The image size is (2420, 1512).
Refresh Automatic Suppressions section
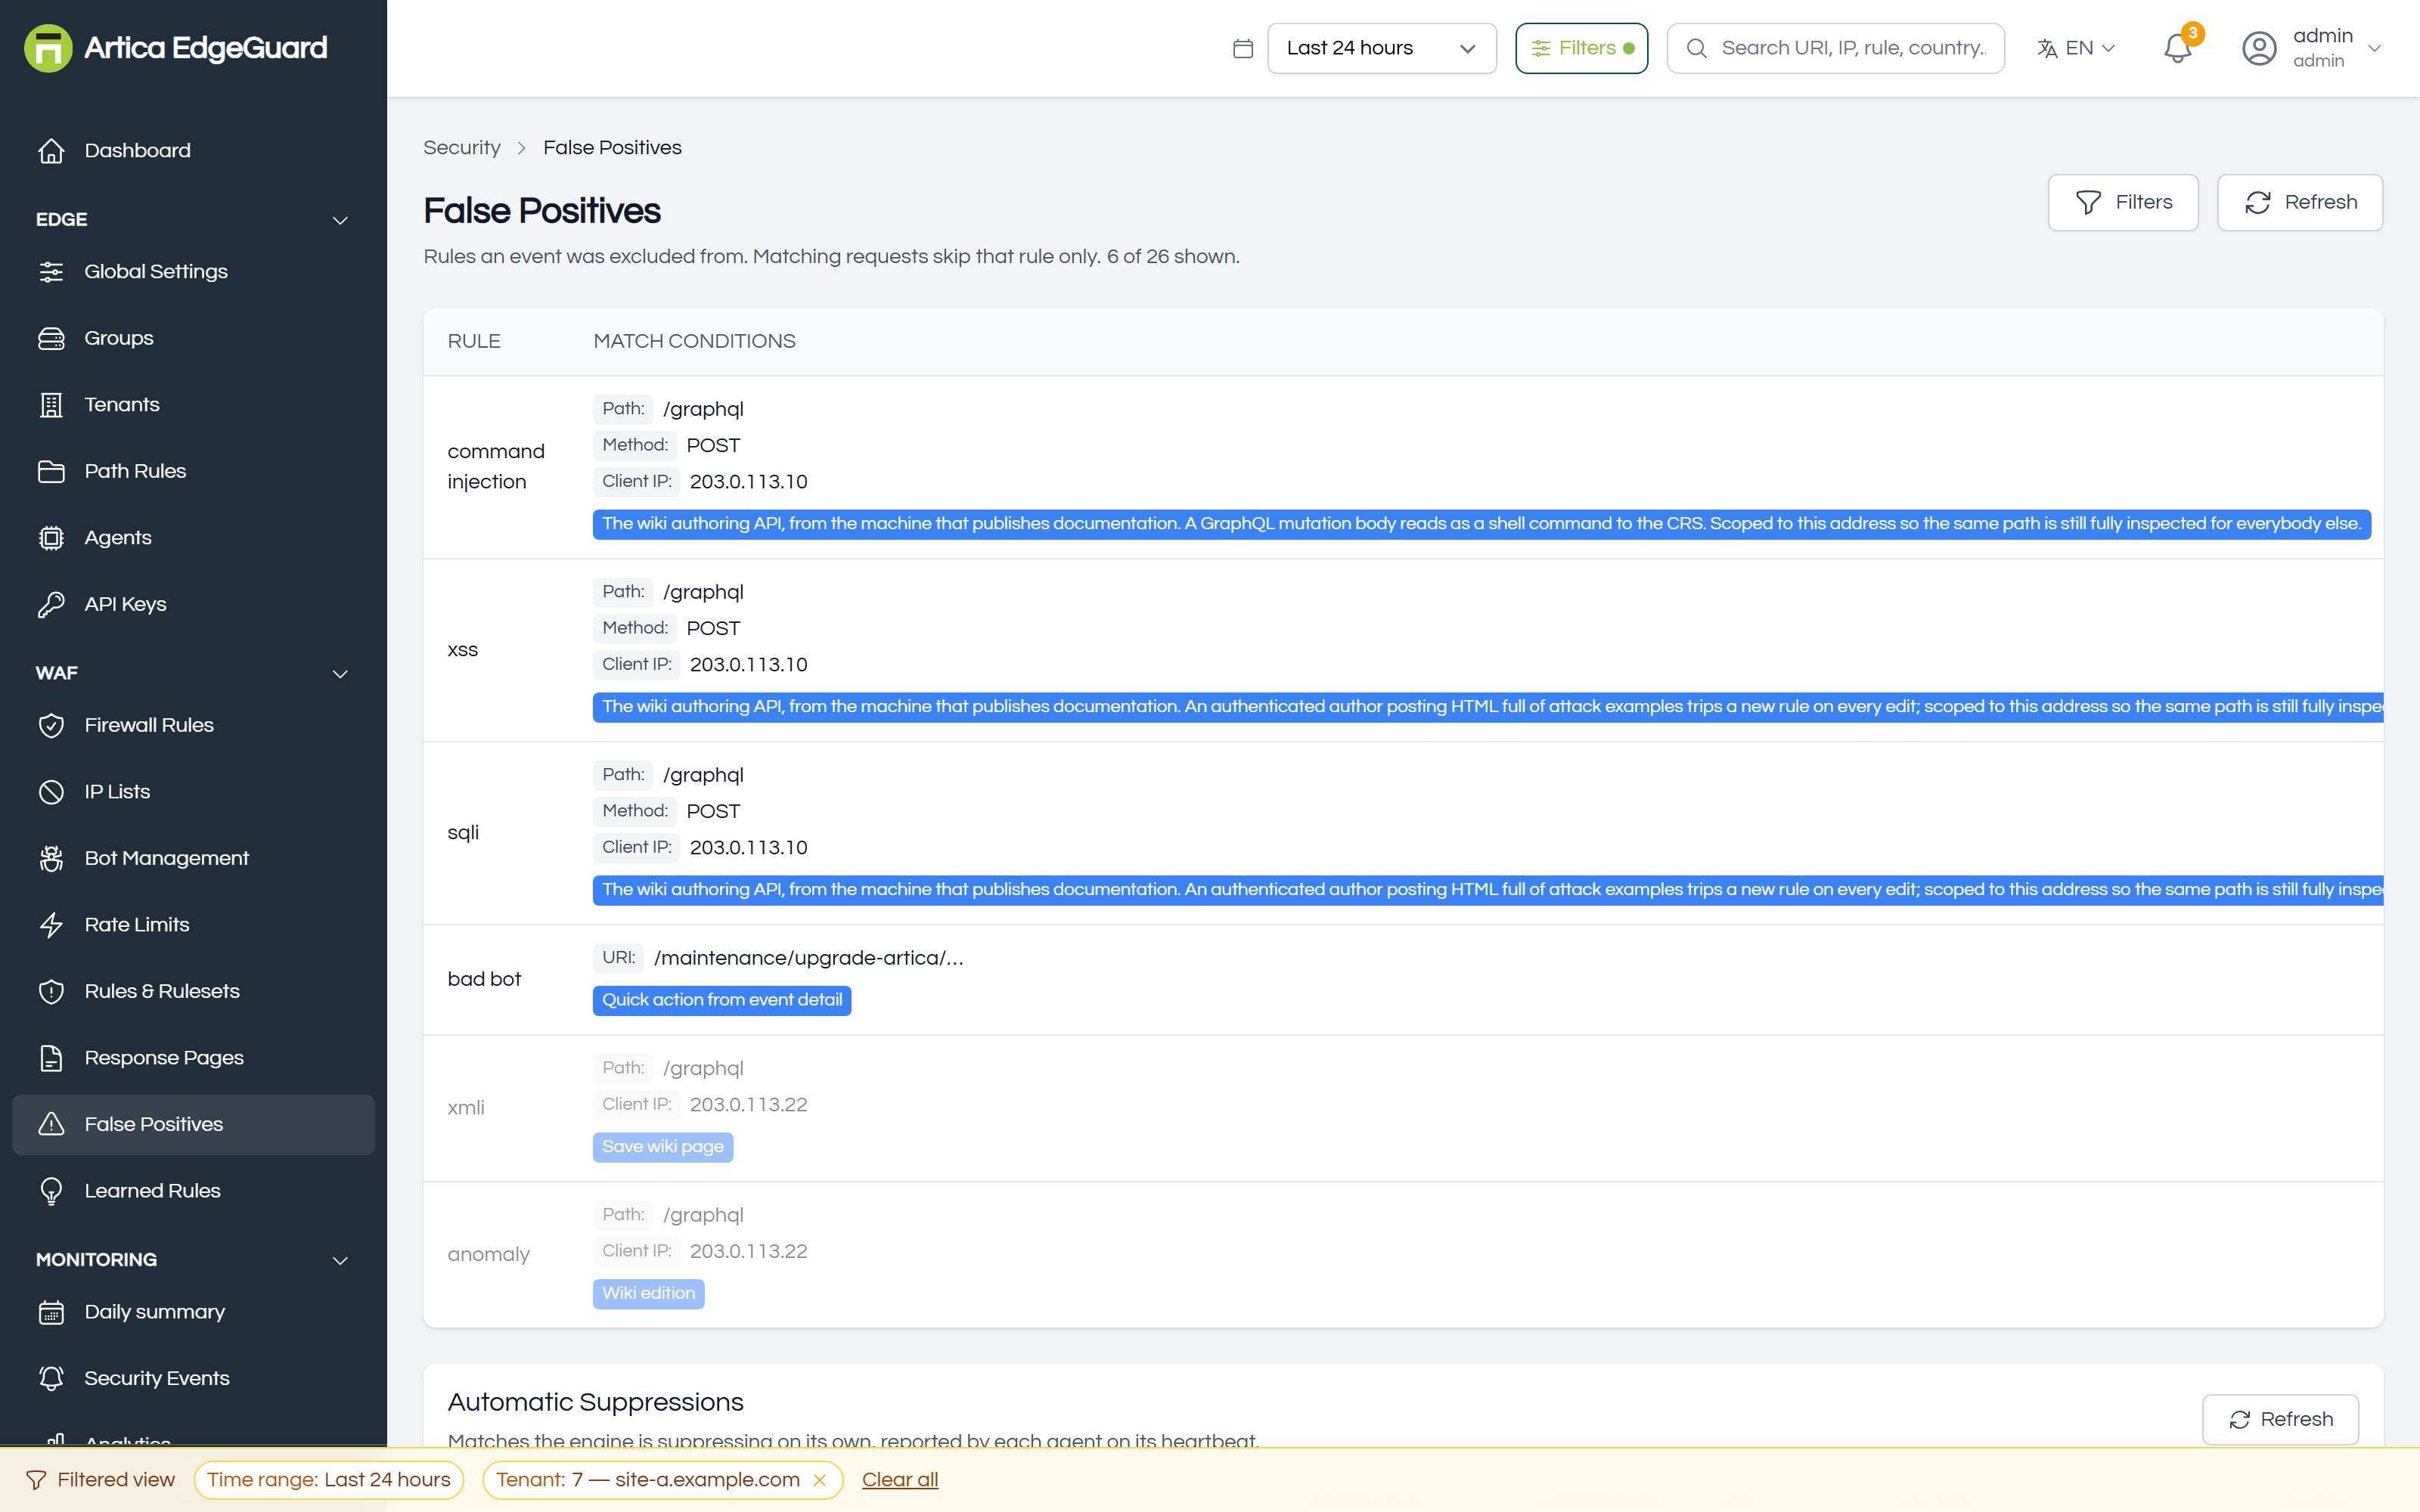coord(2280,1419)
